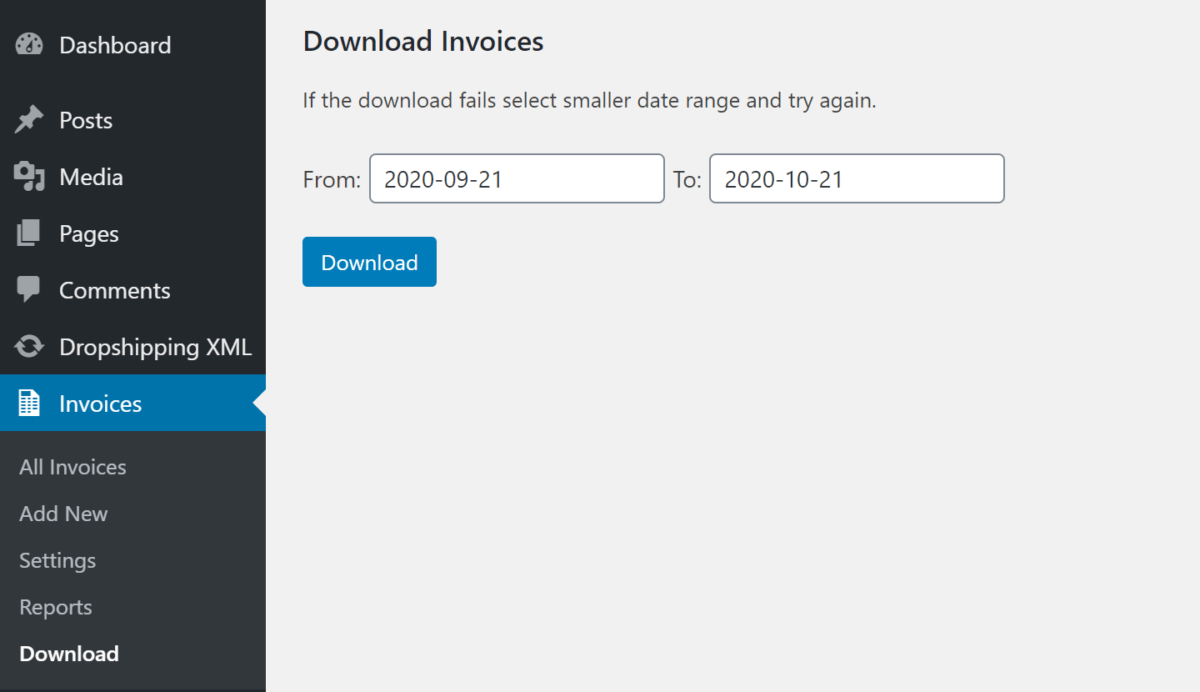Image resolution: width=1200 pixels, height=692 pixels.
Task: Click the Dropshipping XML sync icon
Action: (27, 347)
